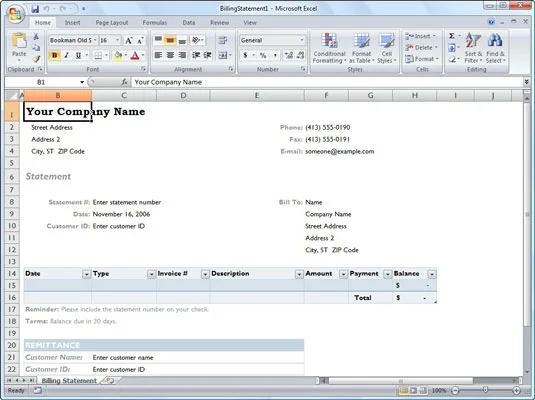Click the formula bar text field
535x400 pixels.
tap(328, 82)
